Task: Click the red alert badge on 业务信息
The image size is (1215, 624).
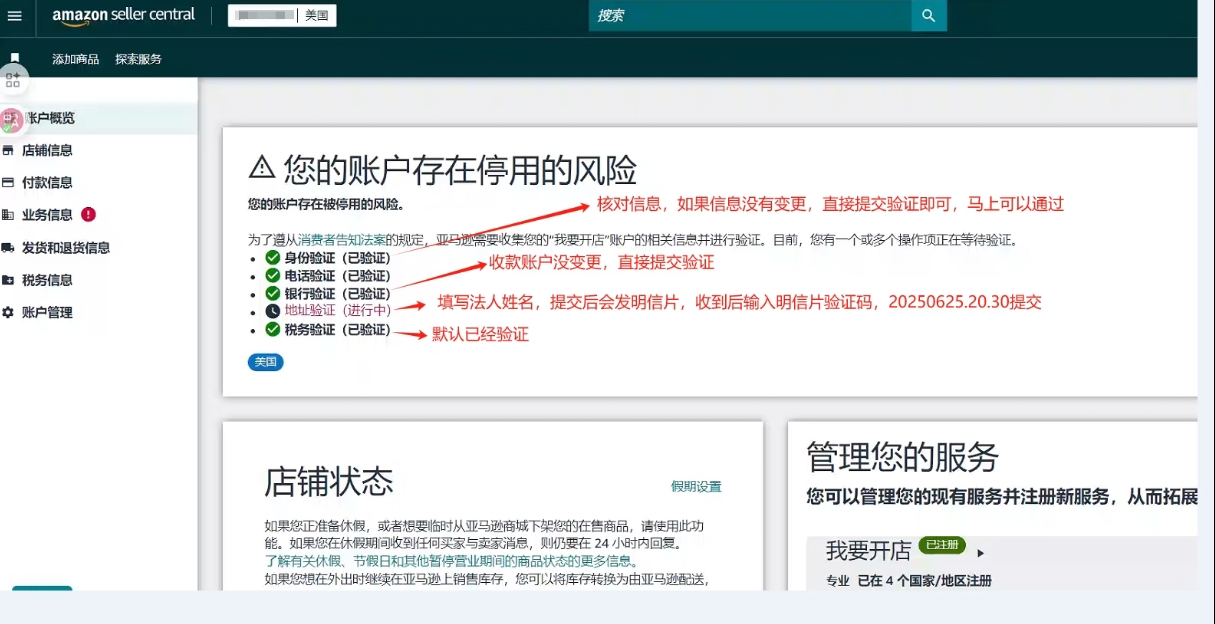Action: 88,214
